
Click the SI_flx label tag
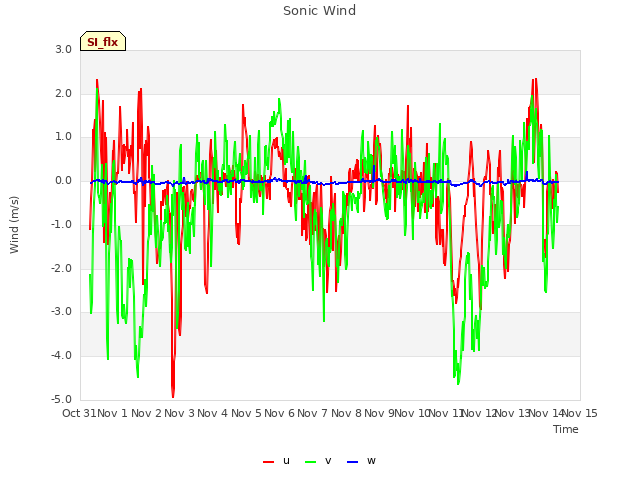[103, 41]
